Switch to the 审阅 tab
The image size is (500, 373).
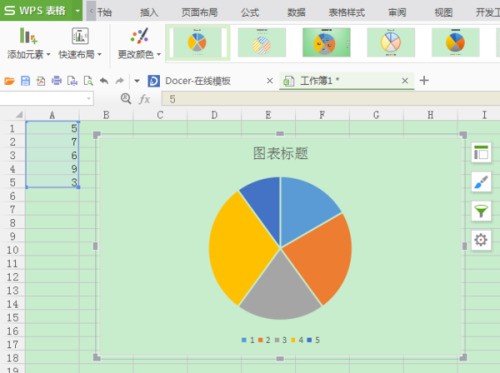[397, 13]
